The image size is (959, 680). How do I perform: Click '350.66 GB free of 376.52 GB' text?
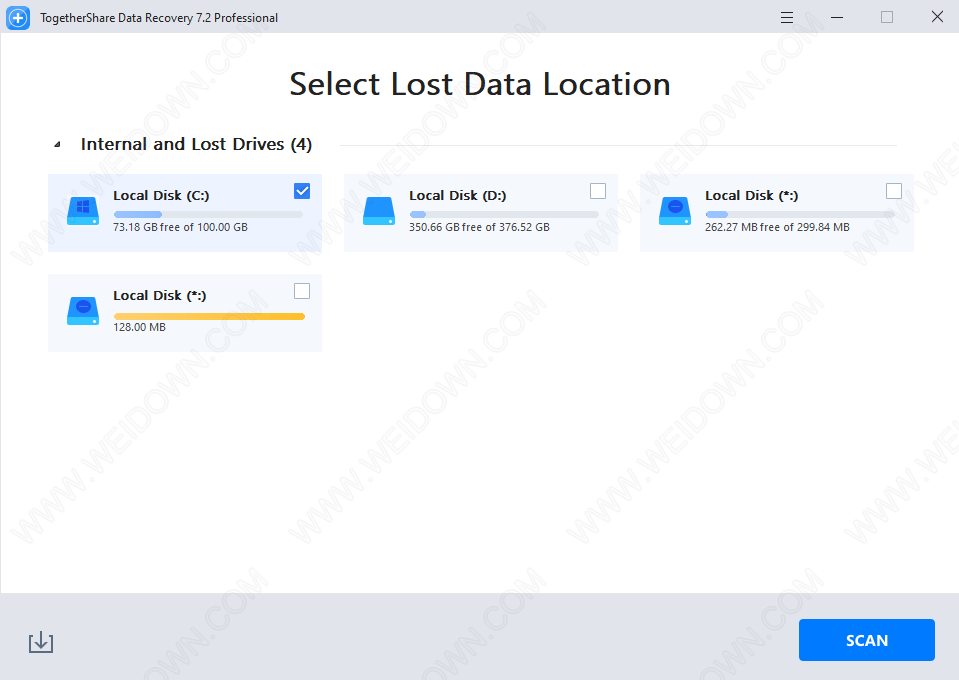[x=480, y=227]
